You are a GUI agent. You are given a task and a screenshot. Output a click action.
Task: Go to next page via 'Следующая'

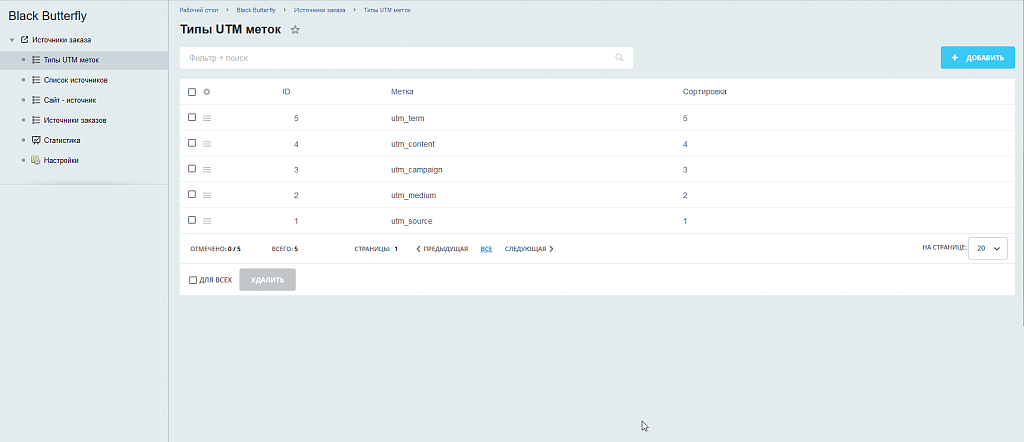pos(528,249)
